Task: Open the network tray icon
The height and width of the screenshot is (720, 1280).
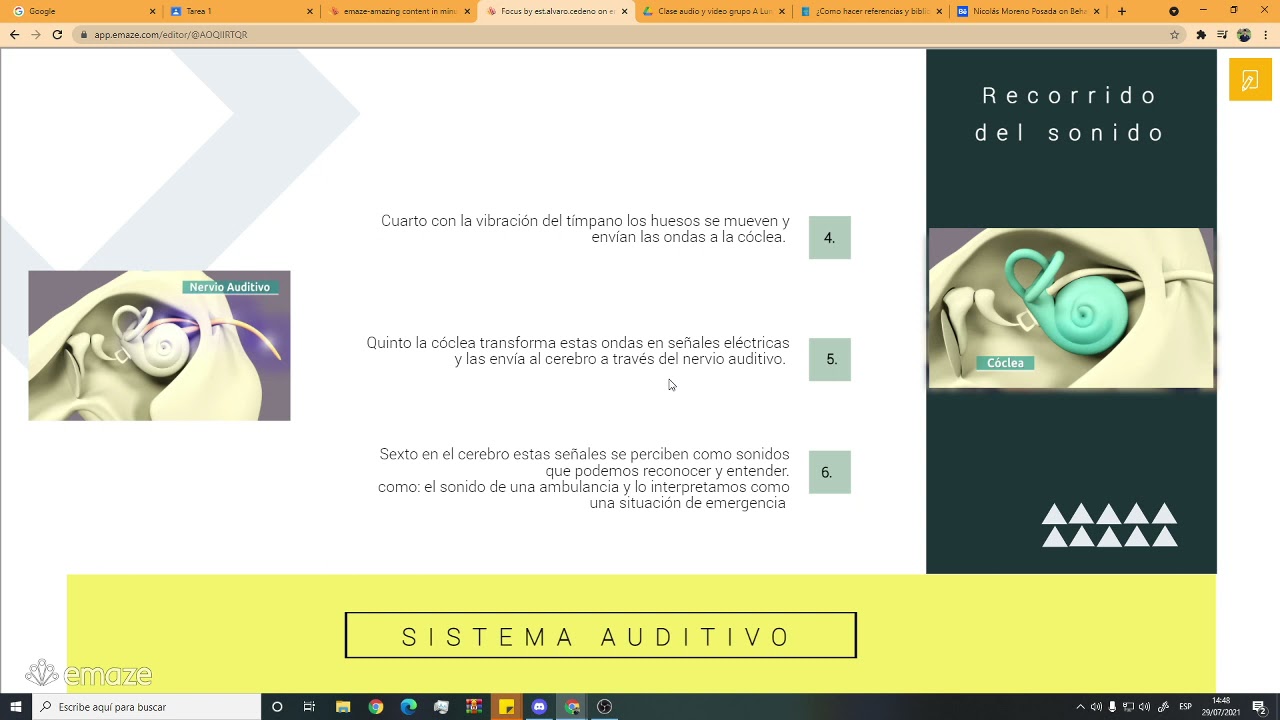Action: pyautogui.click(x=1128, y=707)
